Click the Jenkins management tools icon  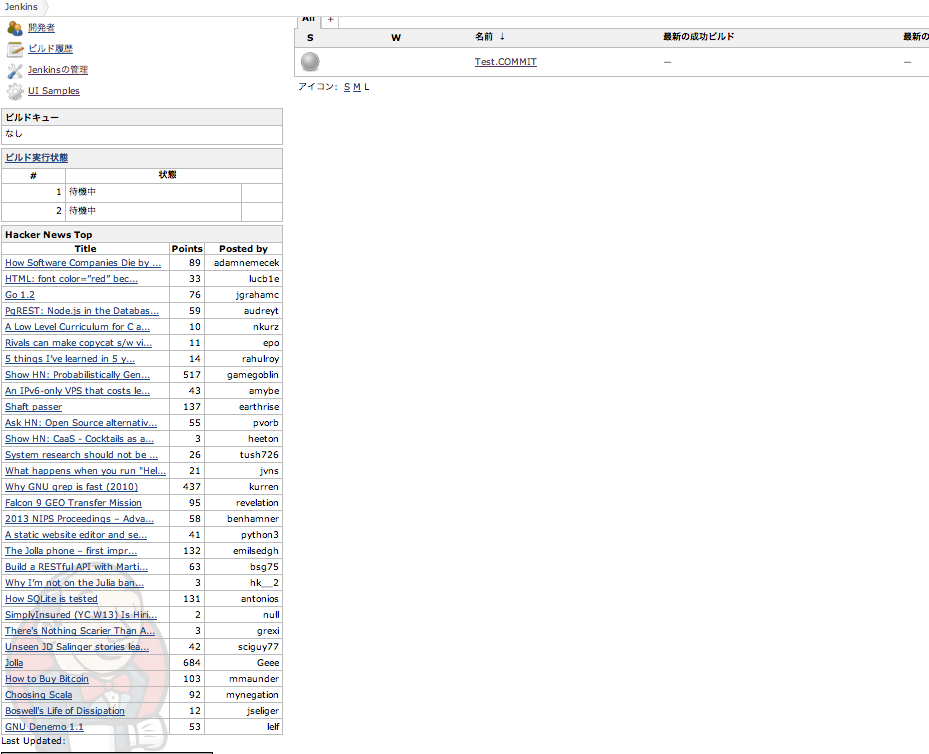[15, 70]
